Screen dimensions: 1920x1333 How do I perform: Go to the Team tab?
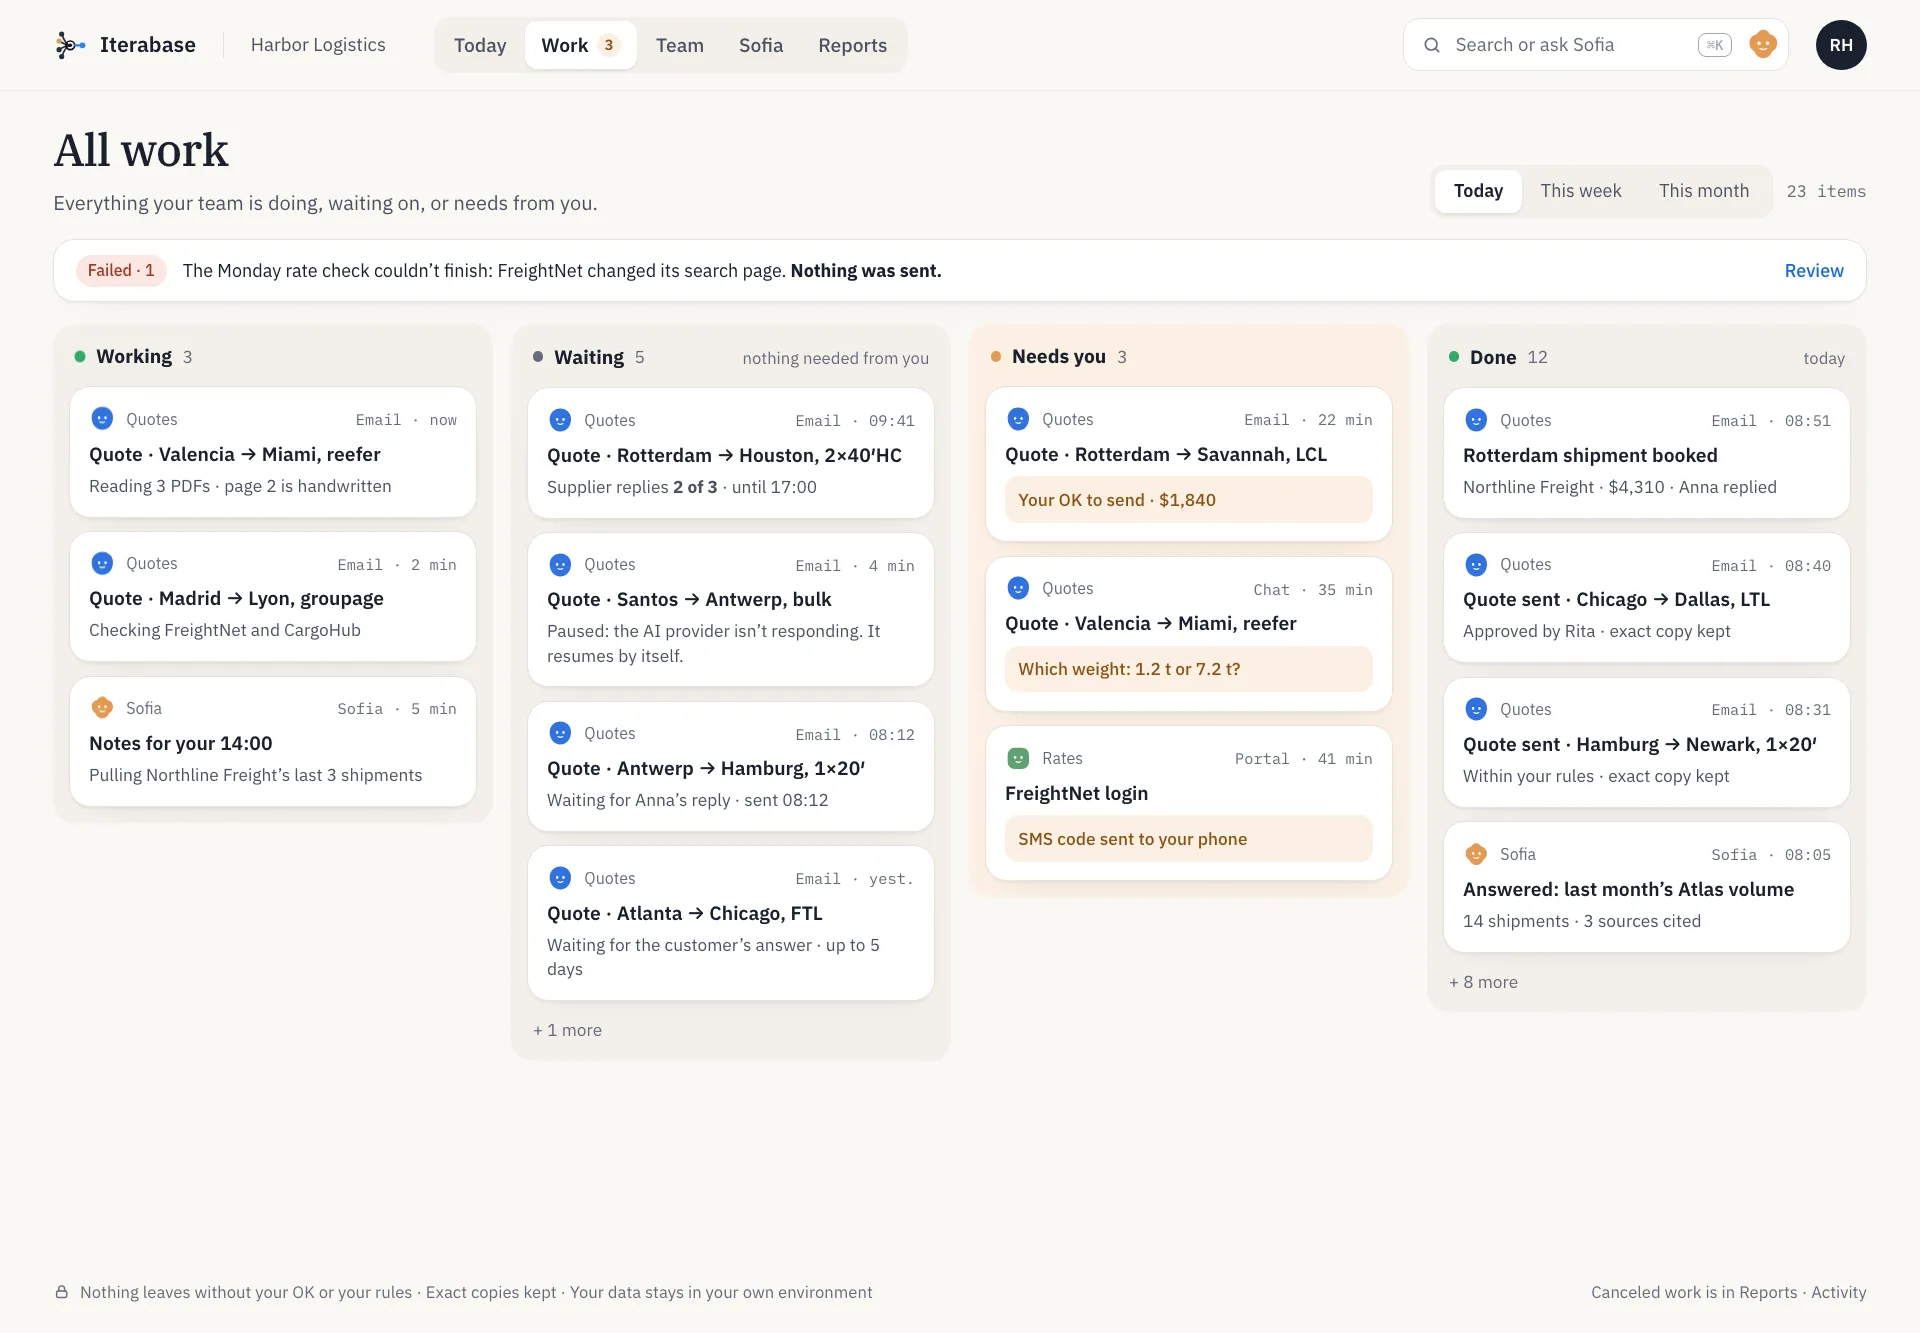(x=680, y=45)
